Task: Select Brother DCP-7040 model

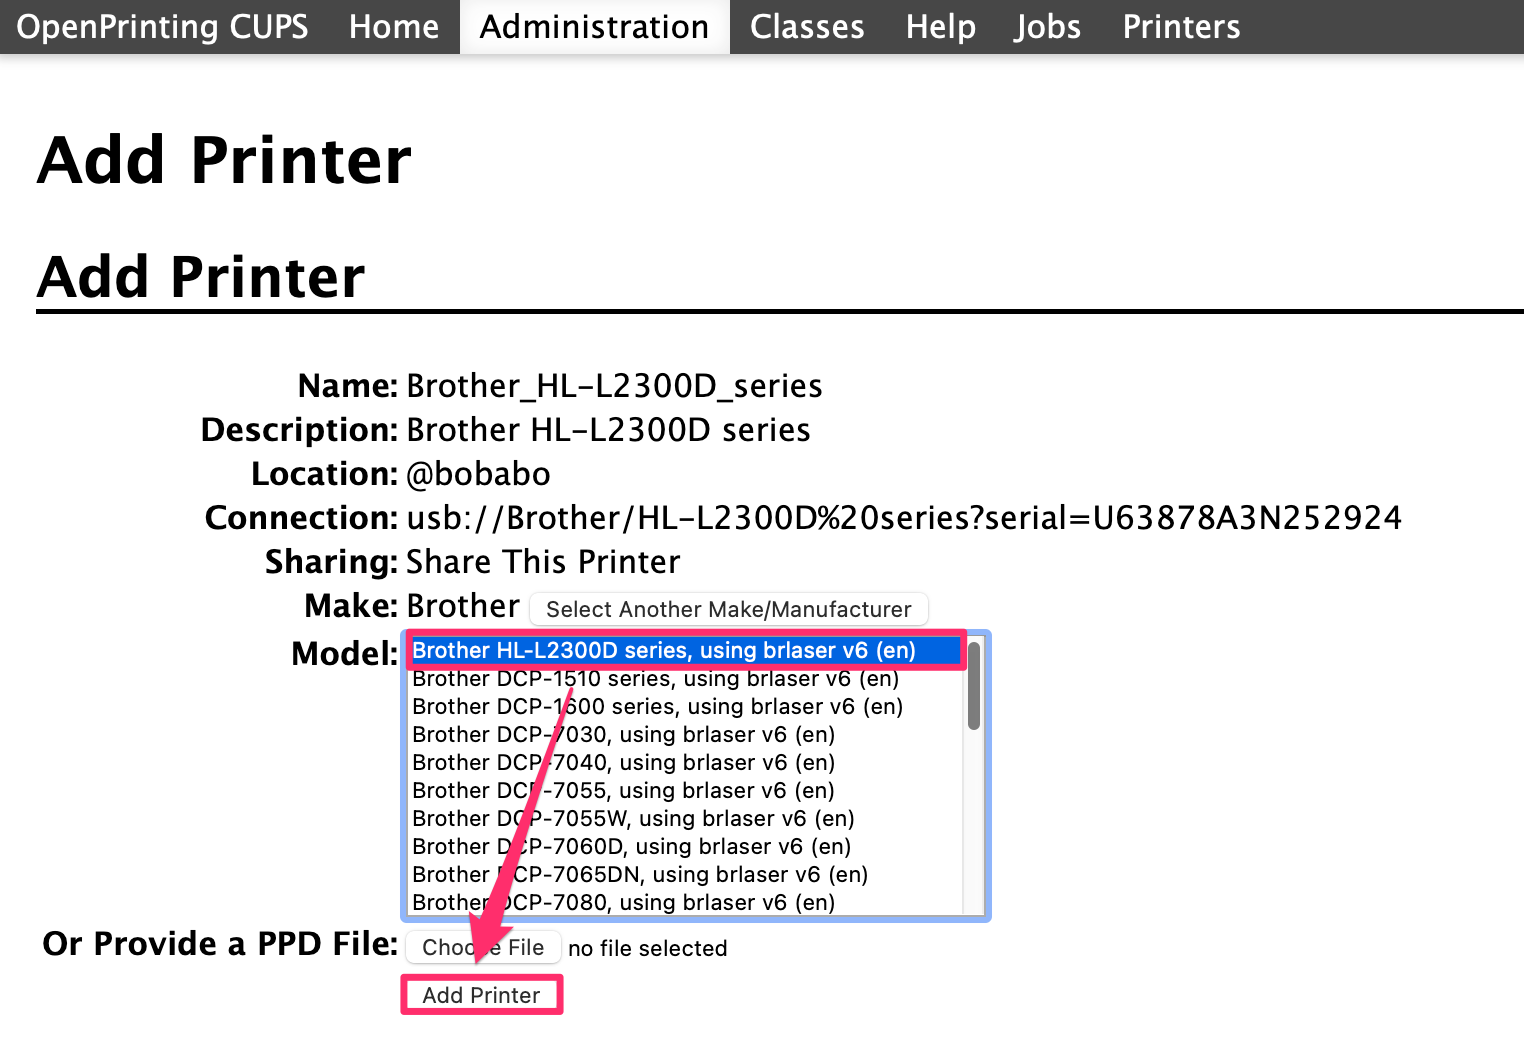Action: pyautogui.click(x=684, y=762)
